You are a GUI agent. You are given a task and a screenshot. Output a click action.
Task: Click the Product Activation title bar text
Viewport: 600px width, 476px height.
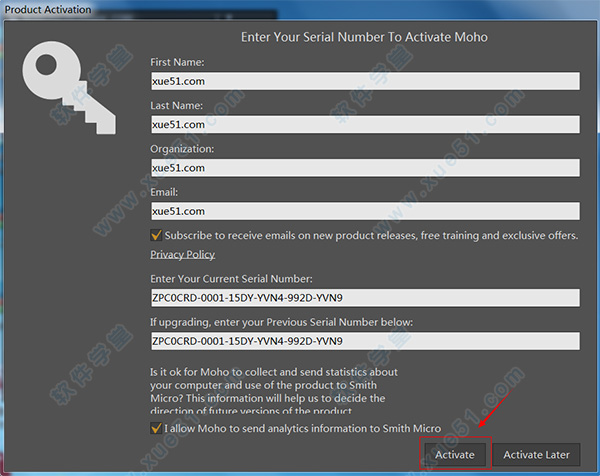coord(48,9)
